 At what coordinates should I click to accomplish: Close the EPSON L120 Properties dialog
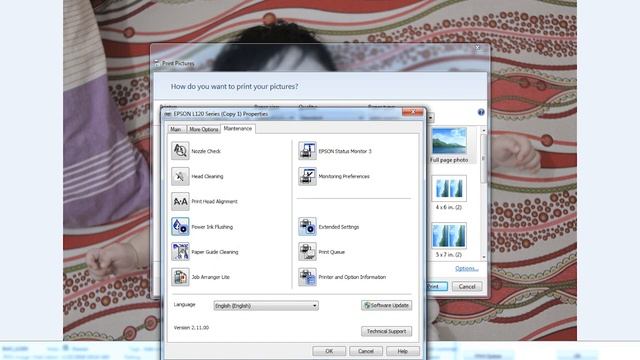click(413, 112)
